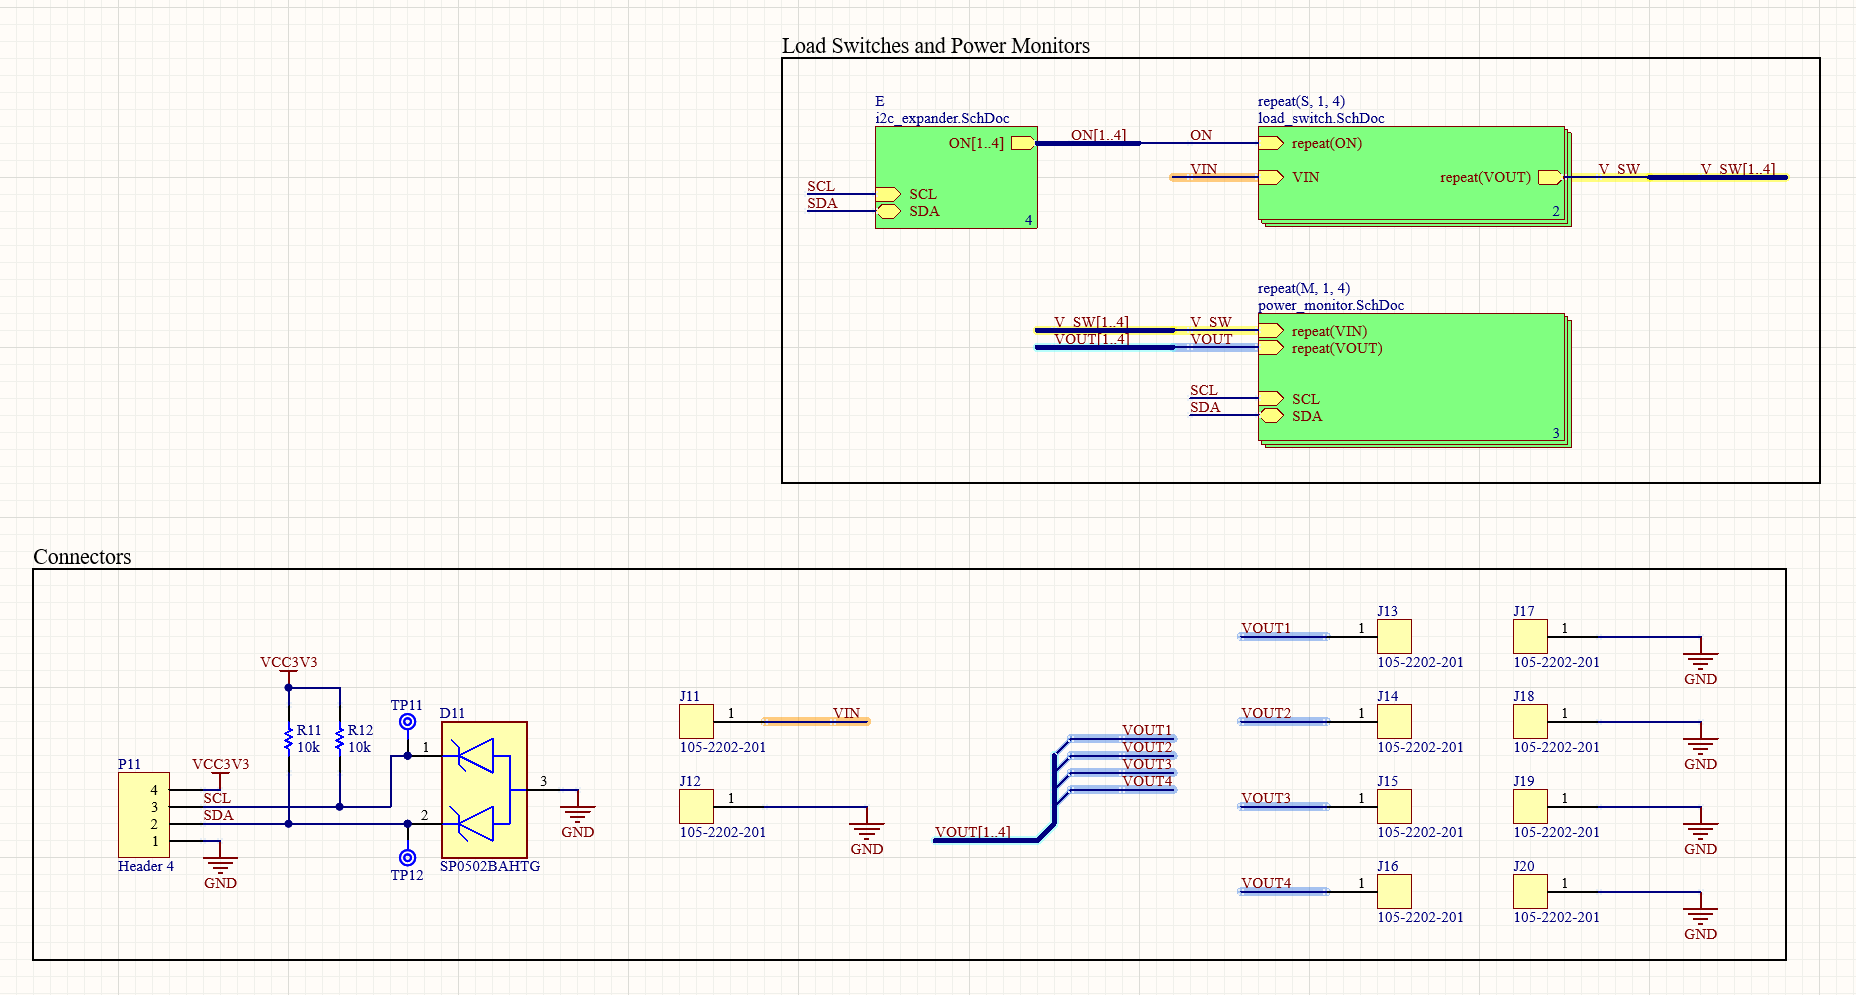Select the load_switch.SchDoc sheet symbol block
1856x995 pixels.
click(x=1411, y=174)
